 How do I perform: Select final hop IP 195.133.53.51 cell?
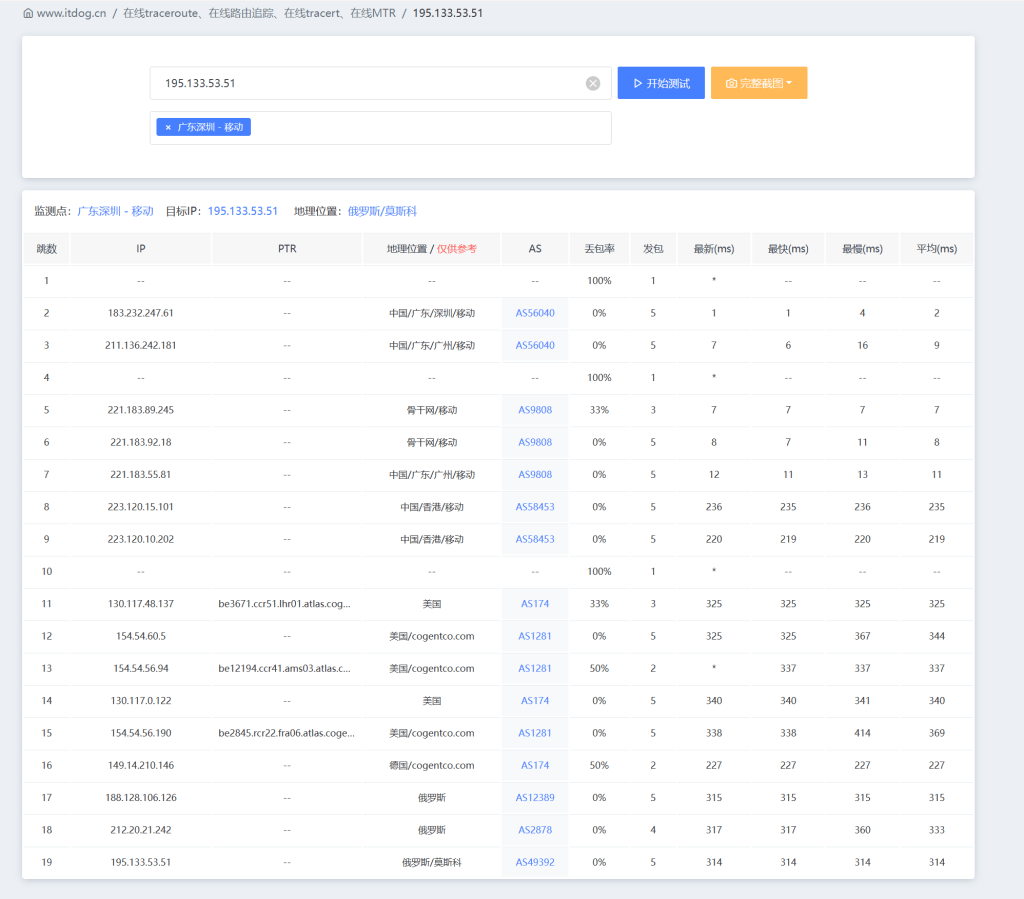pos(140,862)
